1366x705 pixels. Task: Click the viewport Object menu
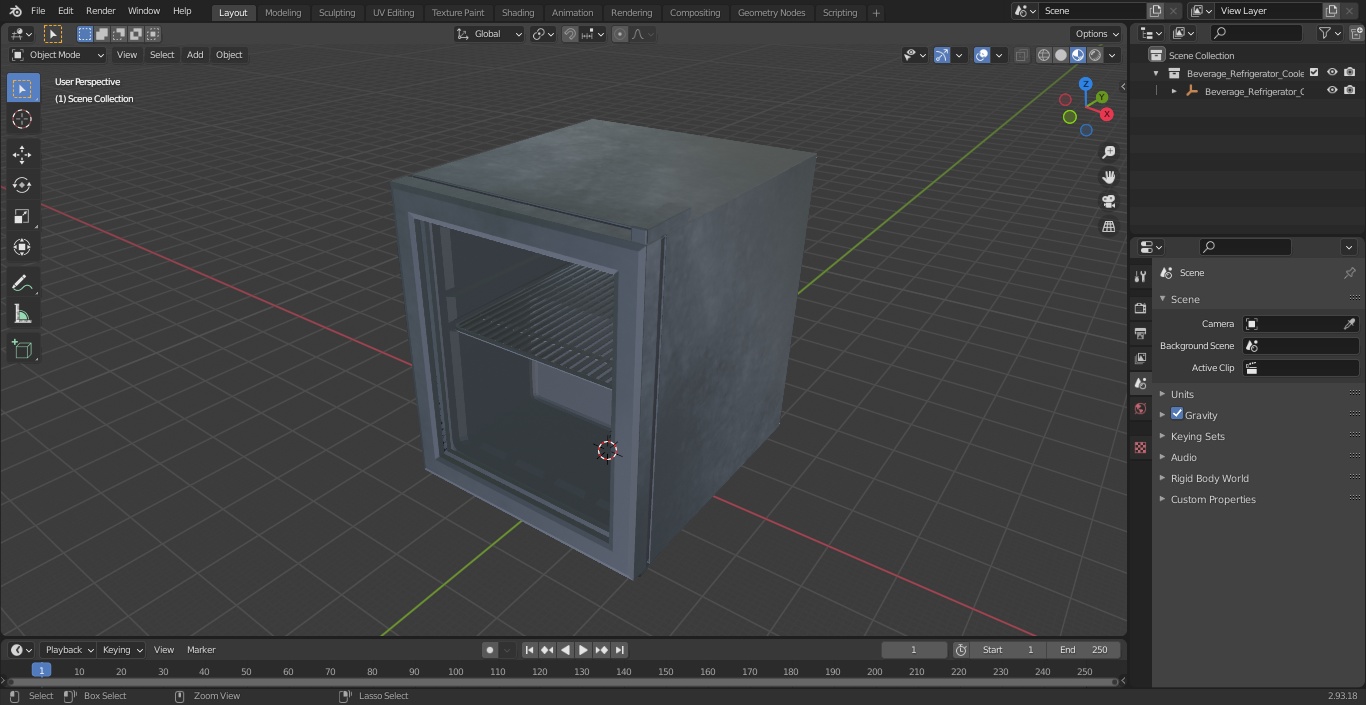coord(229,55)
